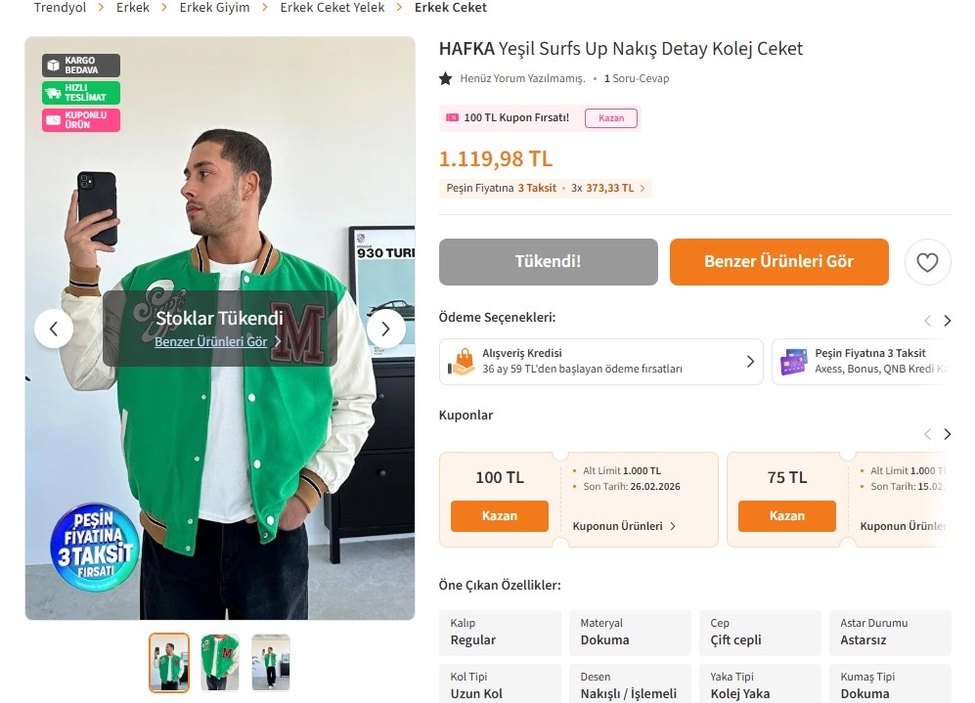This screenshot has width=975, height=703.
Task: Claim the 75 TL coupon with Kazan
Action: 786,516
